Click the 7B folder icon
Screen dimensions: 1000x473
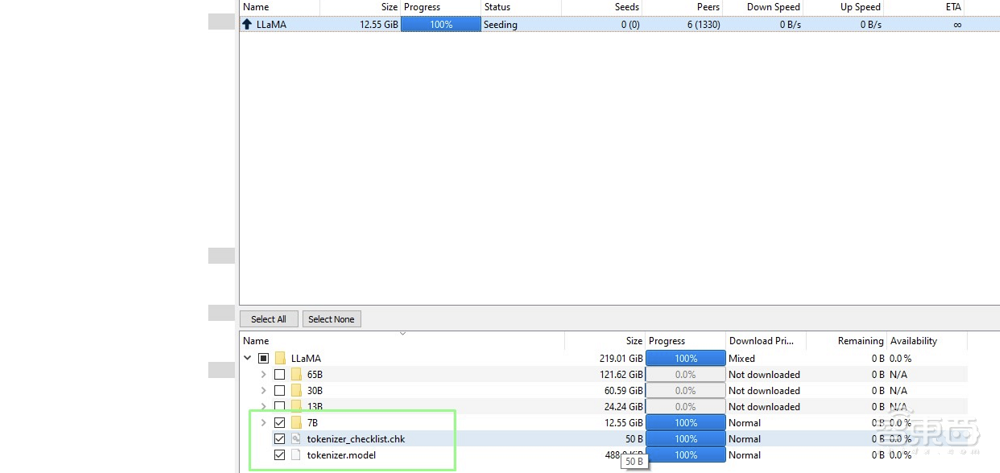(x=296, y=423)
